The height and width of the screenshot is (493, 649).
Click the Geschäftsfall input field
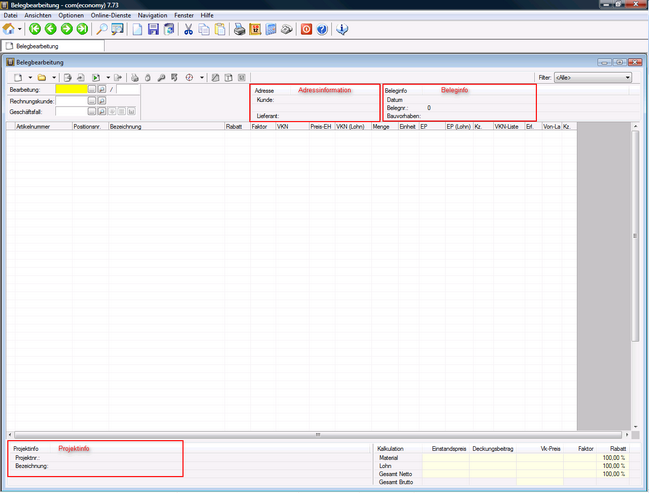(71, 111)
